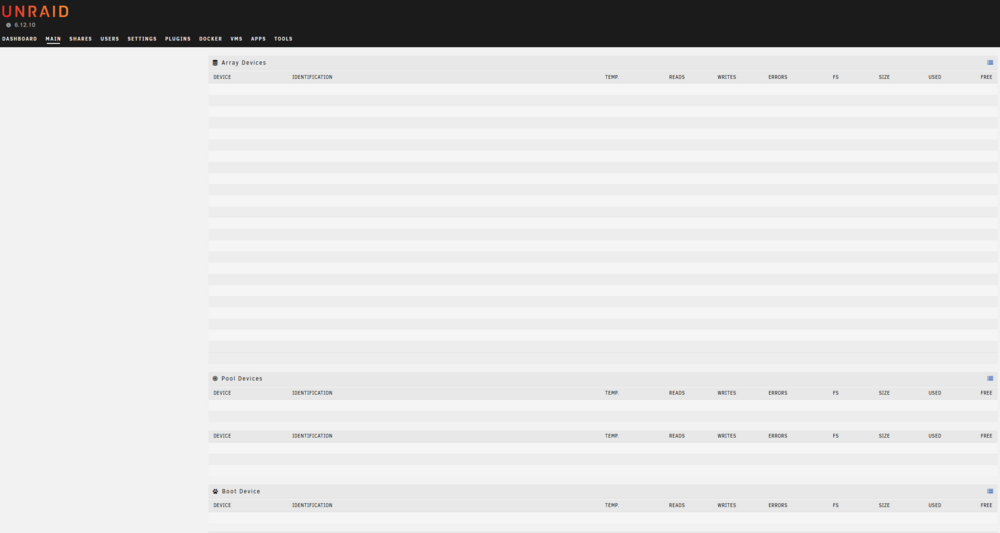Click the Pool Devices section icon
Viewport: 1000px width, 533px height.
(215, 378)
